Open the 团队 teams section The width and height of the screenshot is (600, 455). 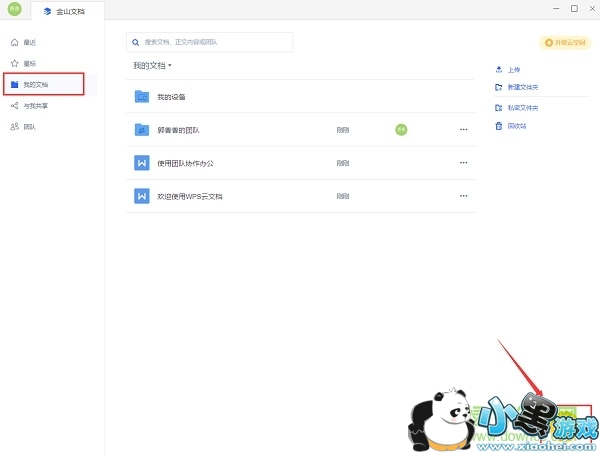pos(23,127)
